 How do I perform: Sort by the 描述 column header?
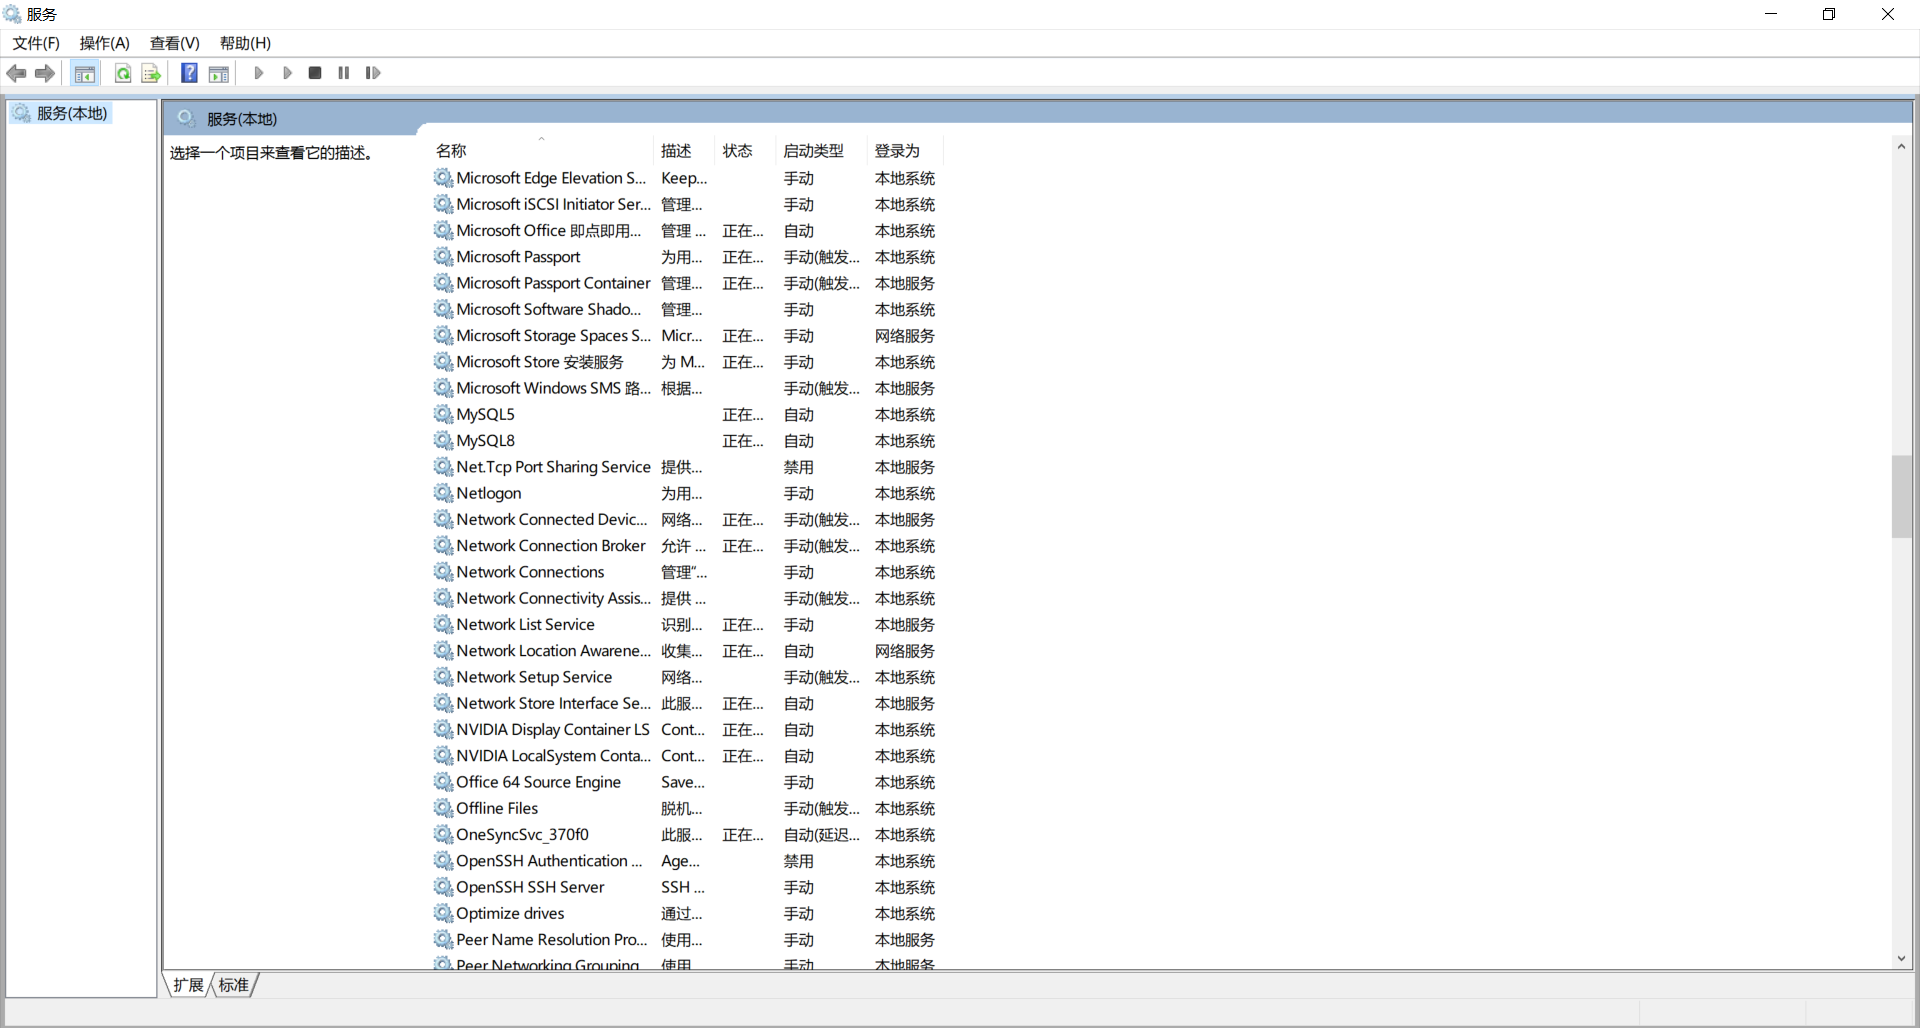[684, 151]
